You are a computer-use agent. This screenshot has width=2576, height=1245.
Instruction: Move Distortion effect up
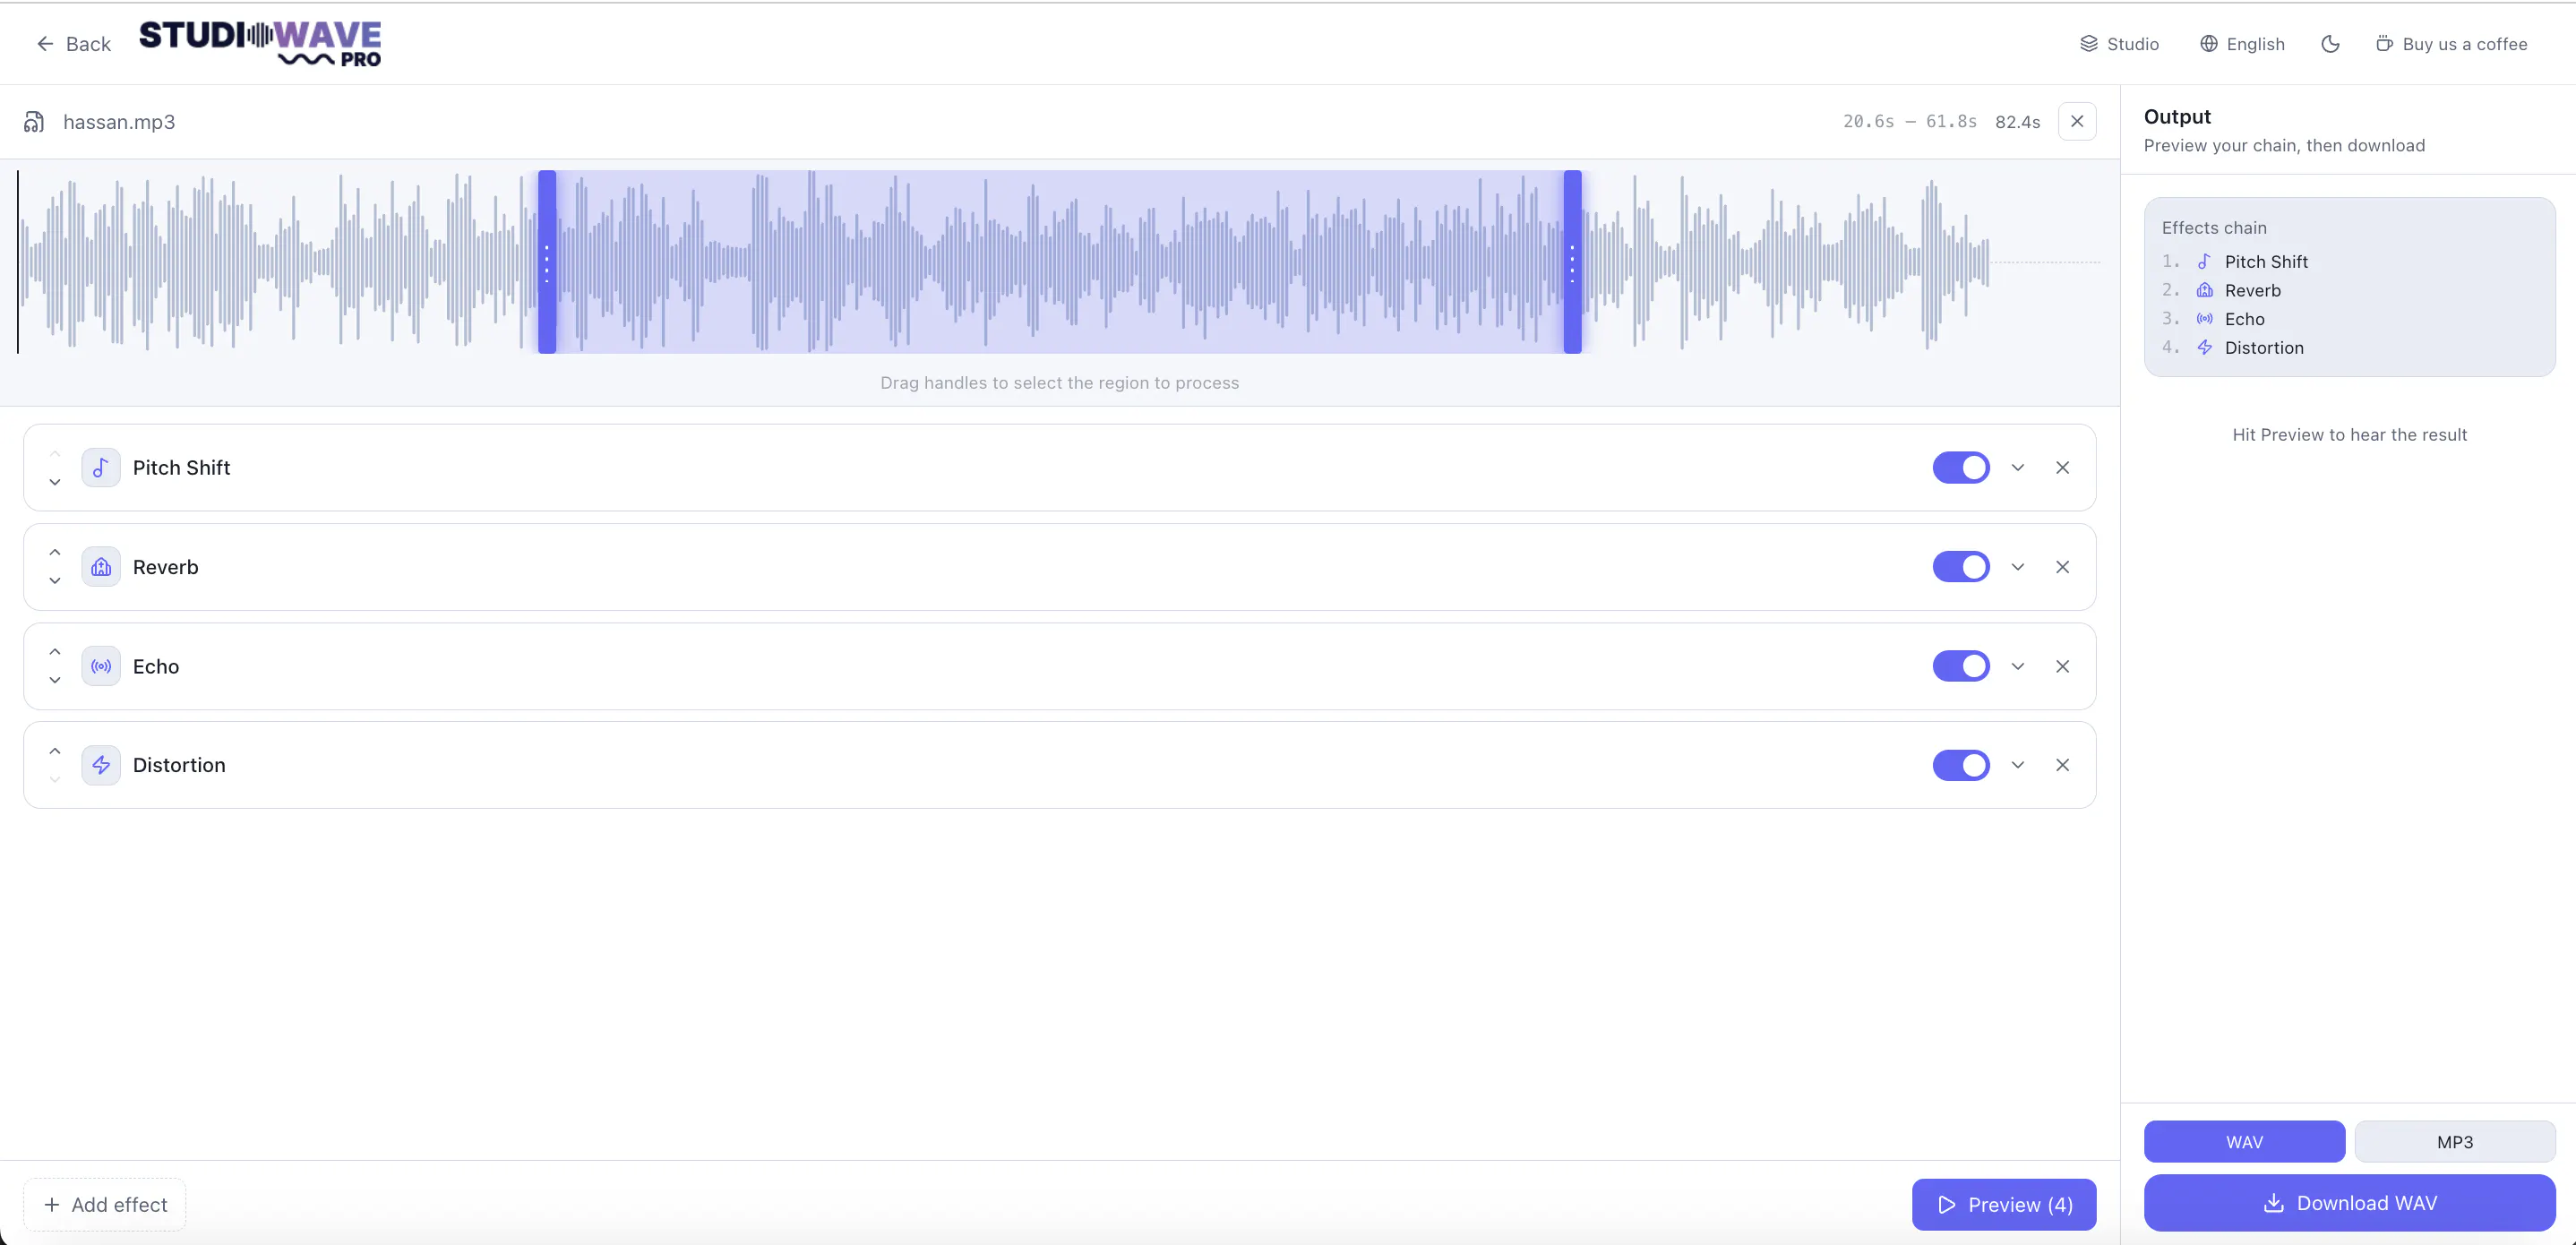[x=55, y=751]
